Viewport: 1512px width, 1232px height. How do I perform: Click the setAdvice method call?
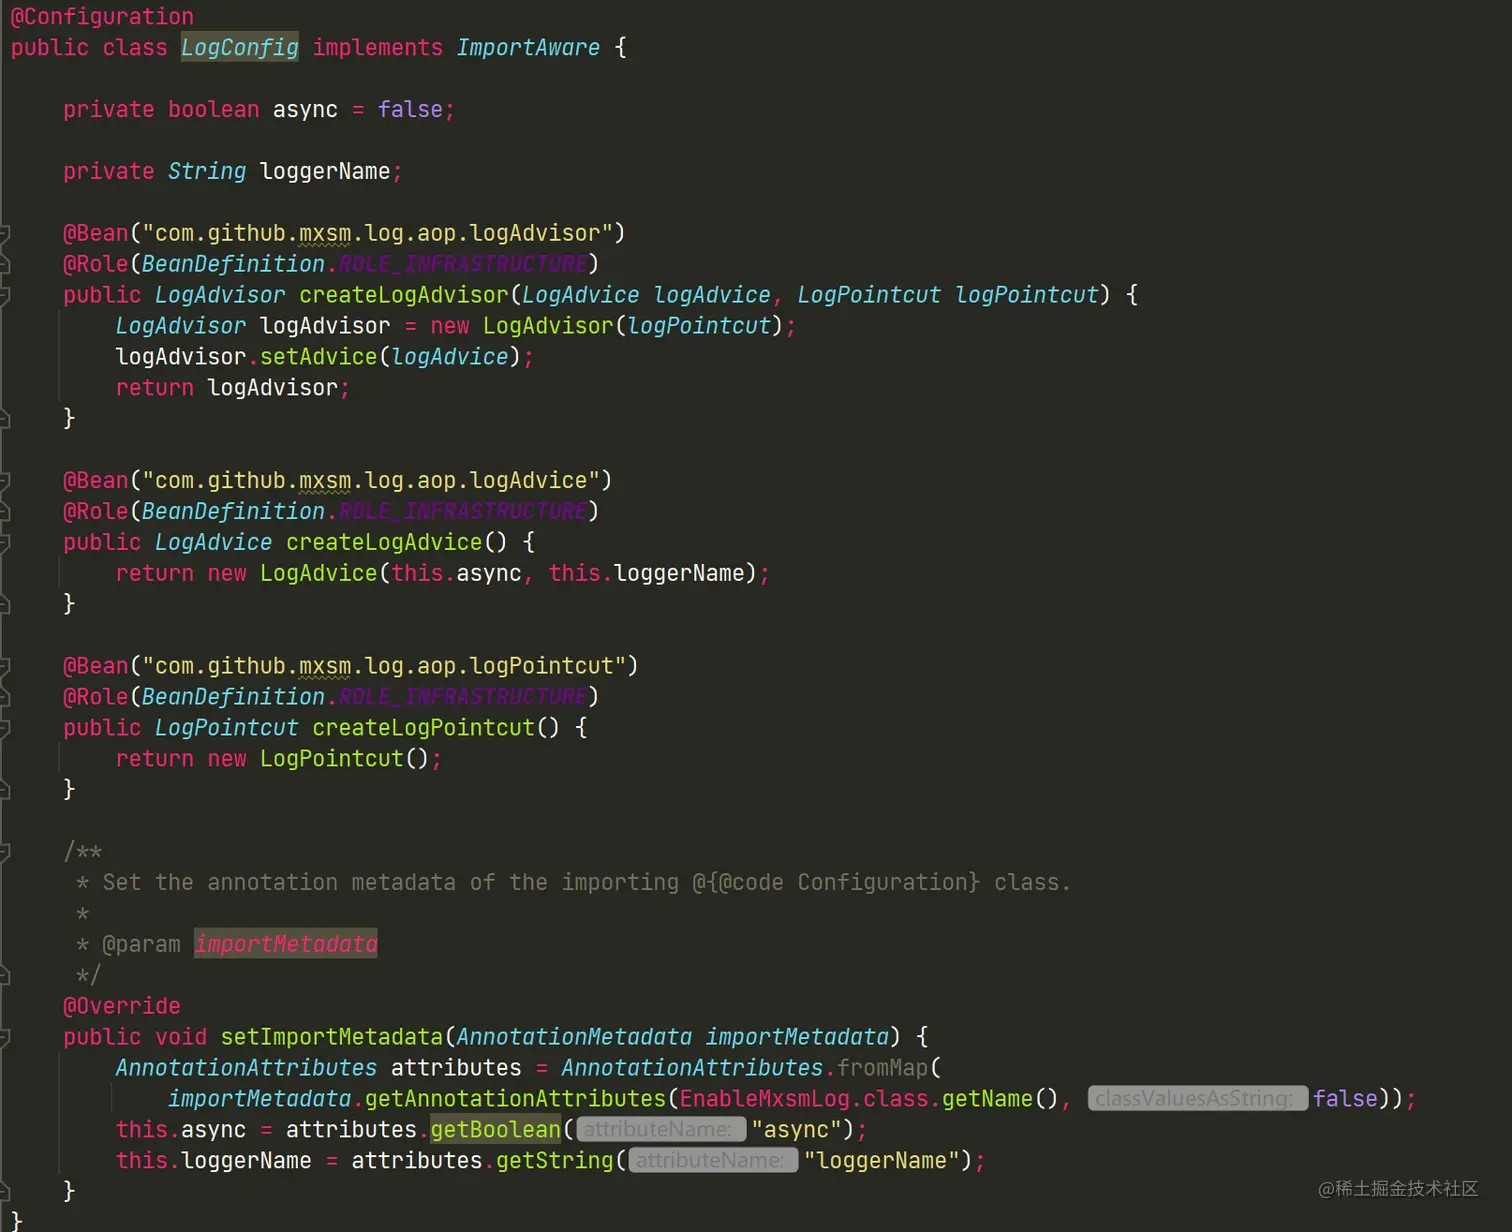[x=319, y=358]
